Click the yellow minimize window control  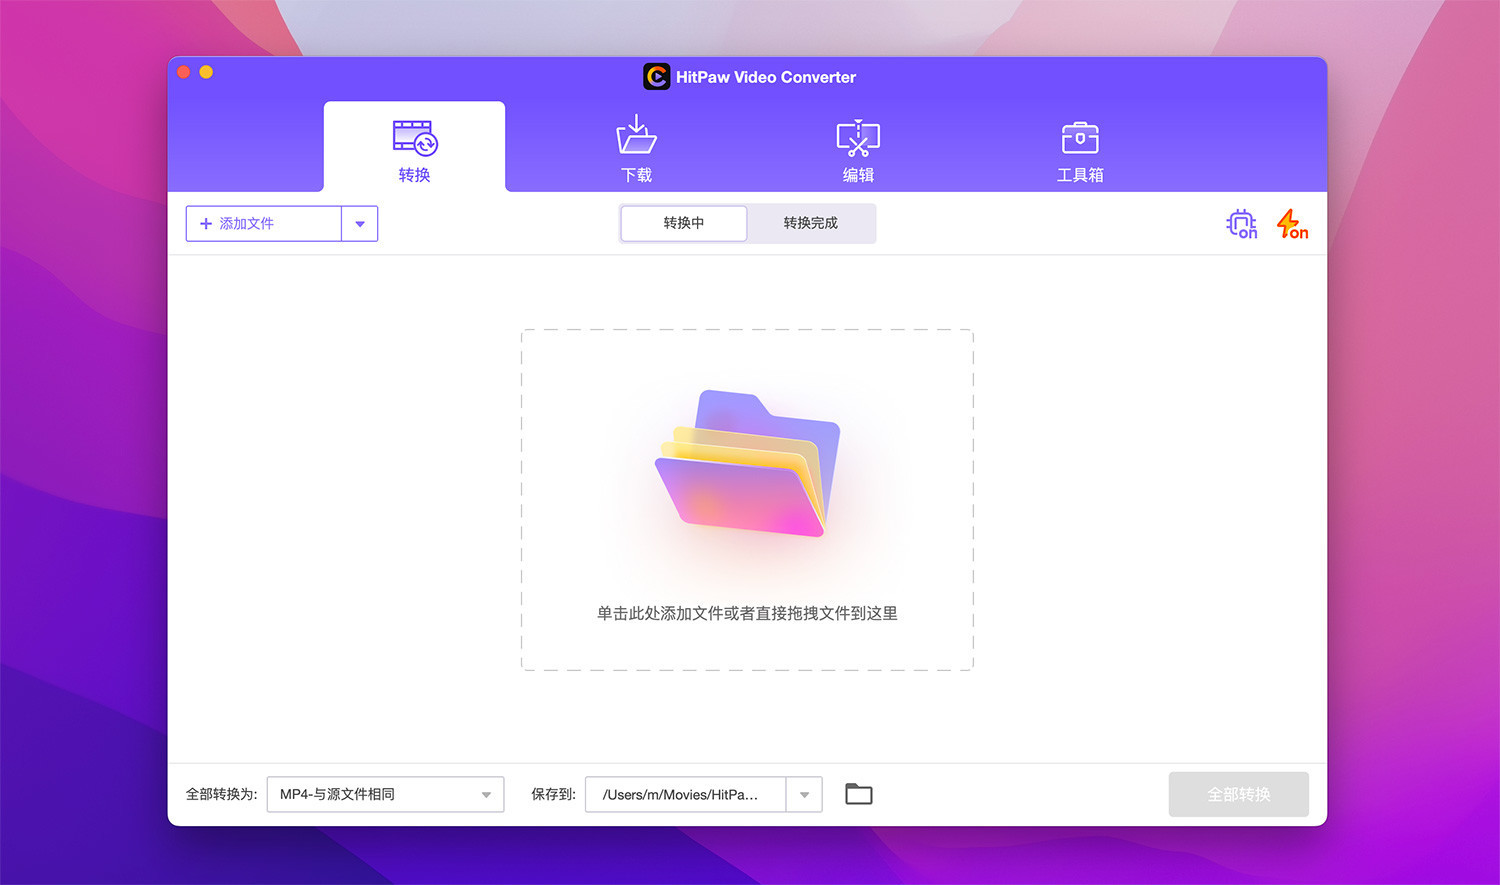[206, 71]
